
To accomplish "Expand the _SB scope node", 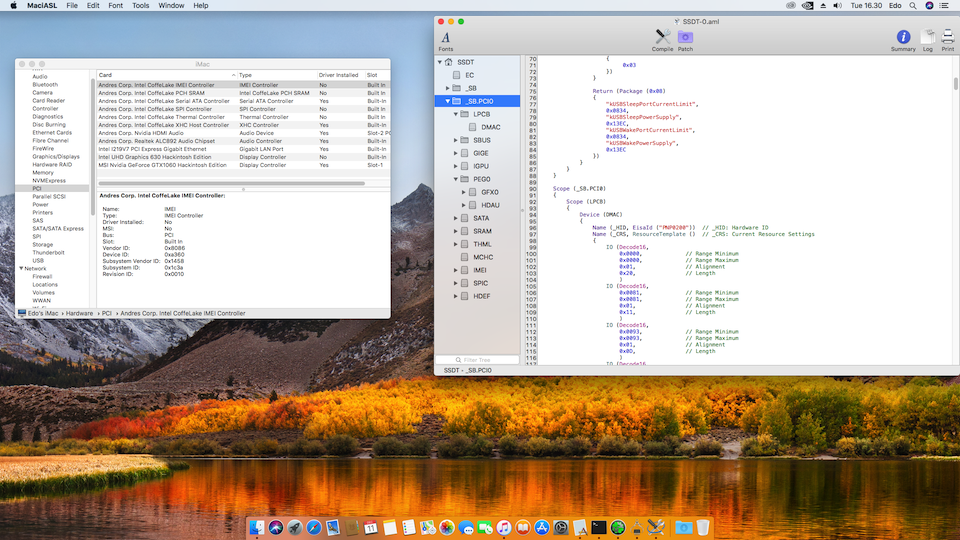I will (x=448, y=88).
